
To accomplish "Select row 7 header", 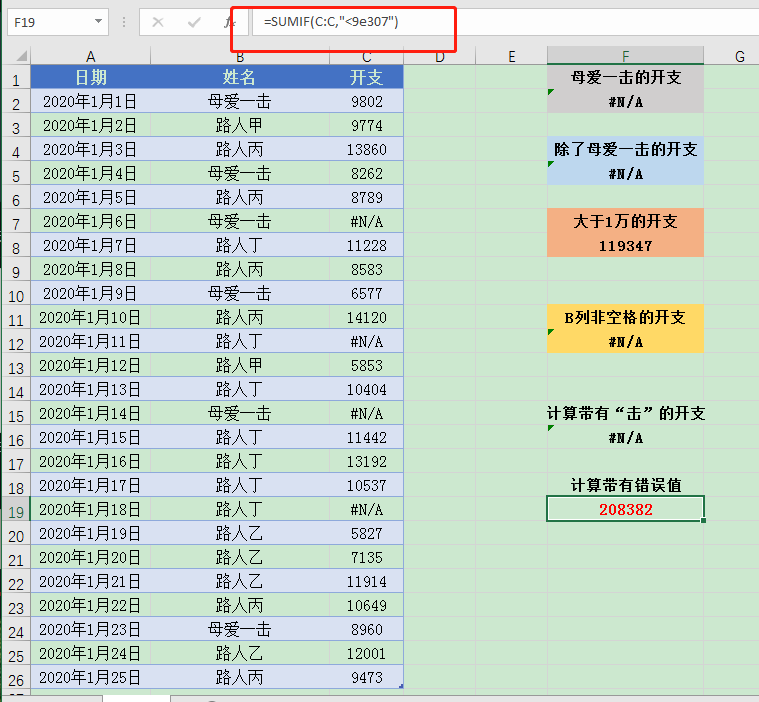I will click(16, 222).
